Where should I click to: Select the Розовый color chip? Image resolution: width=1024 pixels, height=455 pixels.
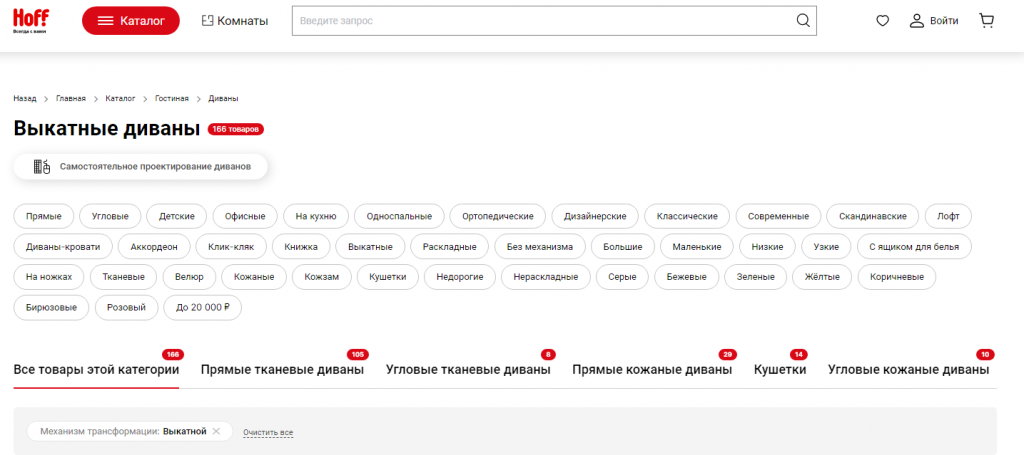point(127,307)
